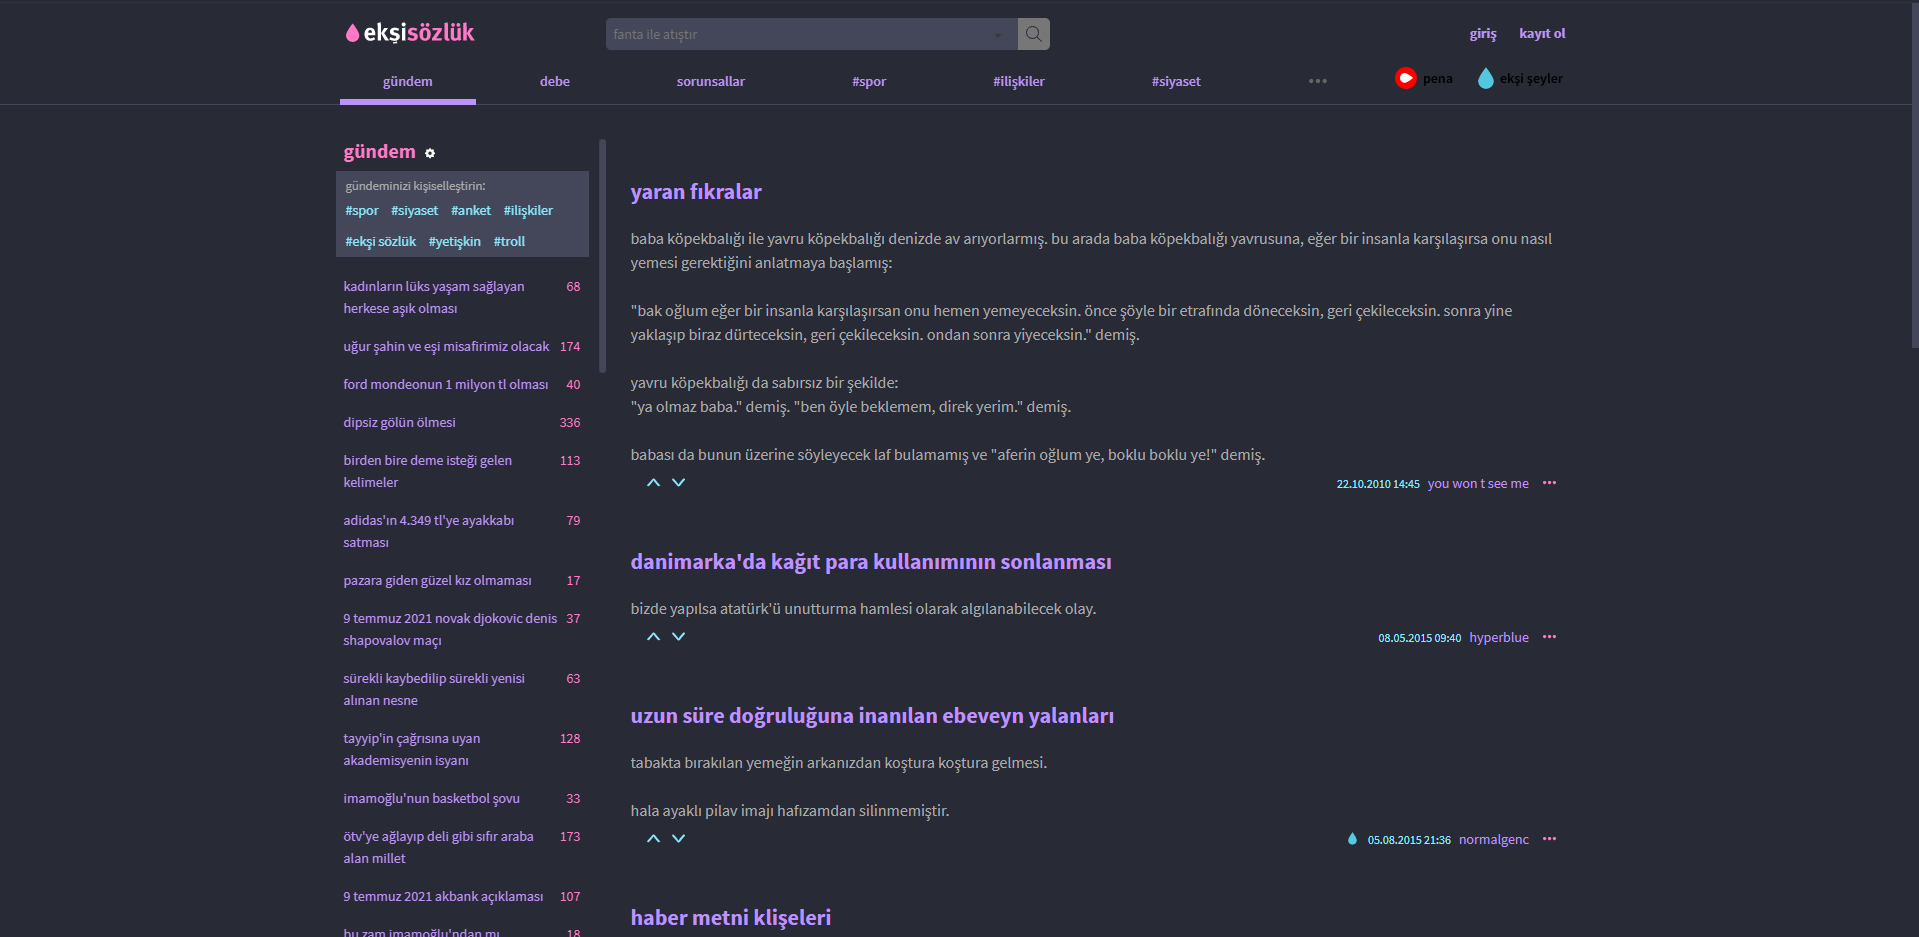Click the ekşi şeyler droplet icon
This screenshot has width=1919, height=937.
pos(1486,77)
